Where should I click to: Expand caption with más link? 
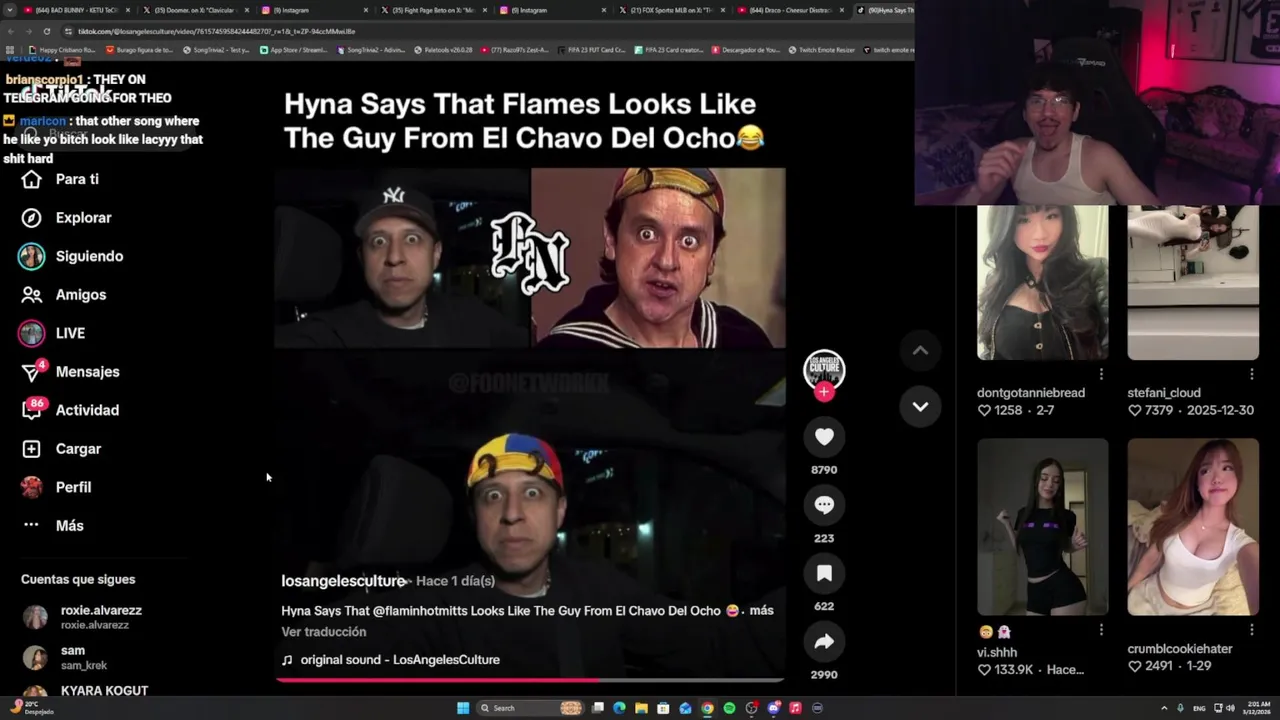coord(761,610)
